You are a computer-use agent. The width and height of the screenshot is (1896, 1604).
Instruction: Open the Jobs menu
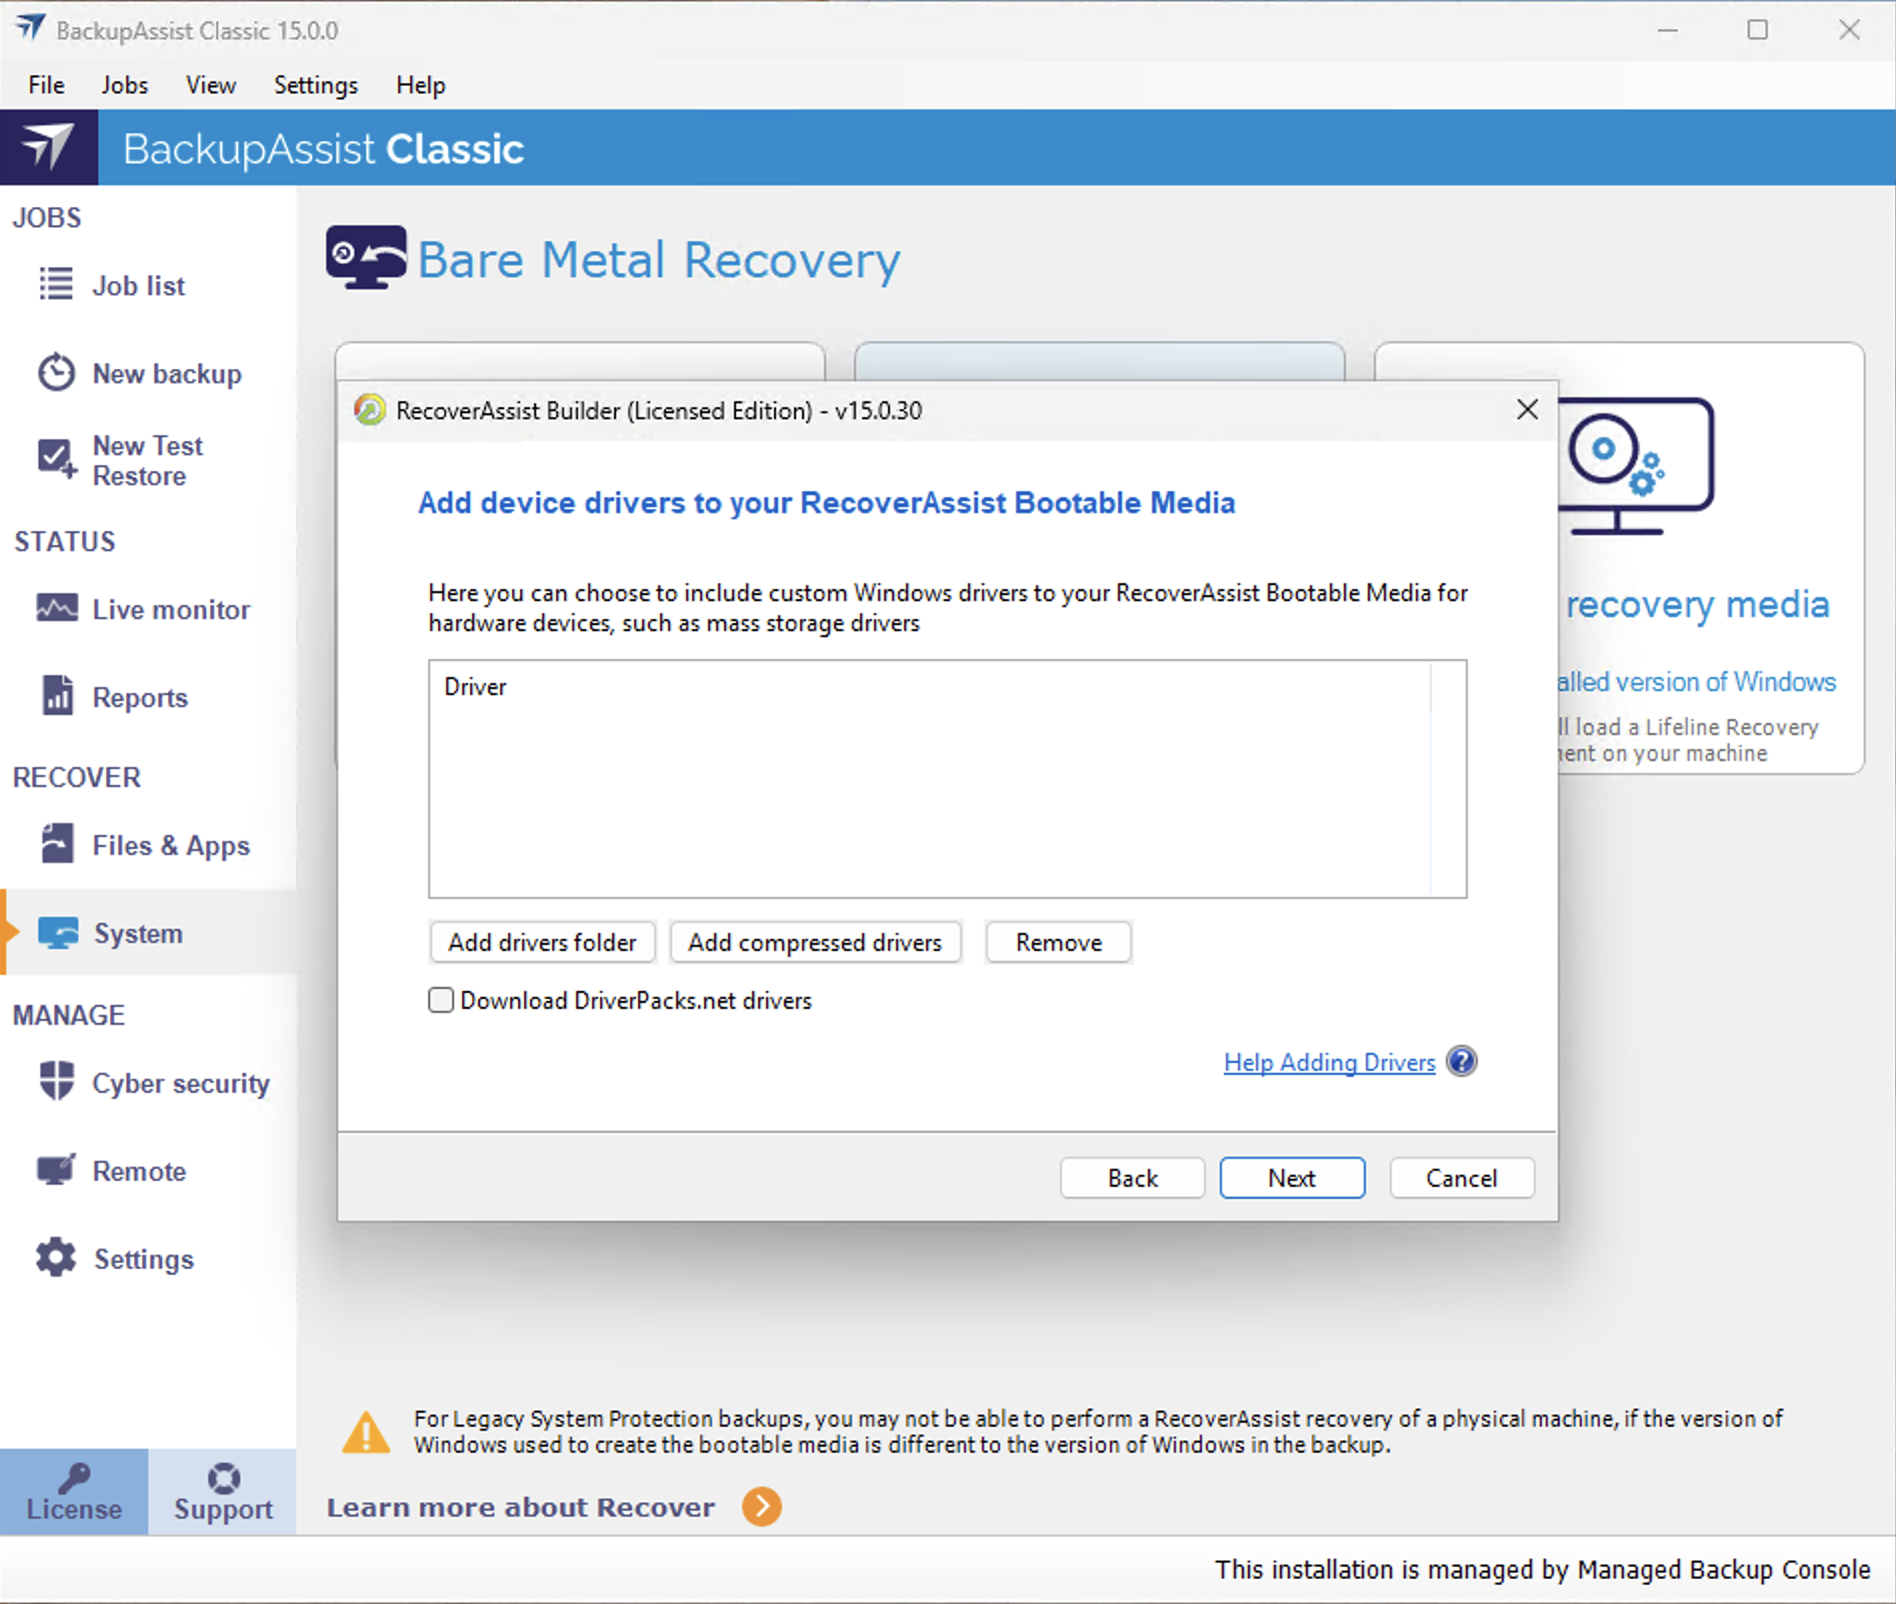click(124, 85)
